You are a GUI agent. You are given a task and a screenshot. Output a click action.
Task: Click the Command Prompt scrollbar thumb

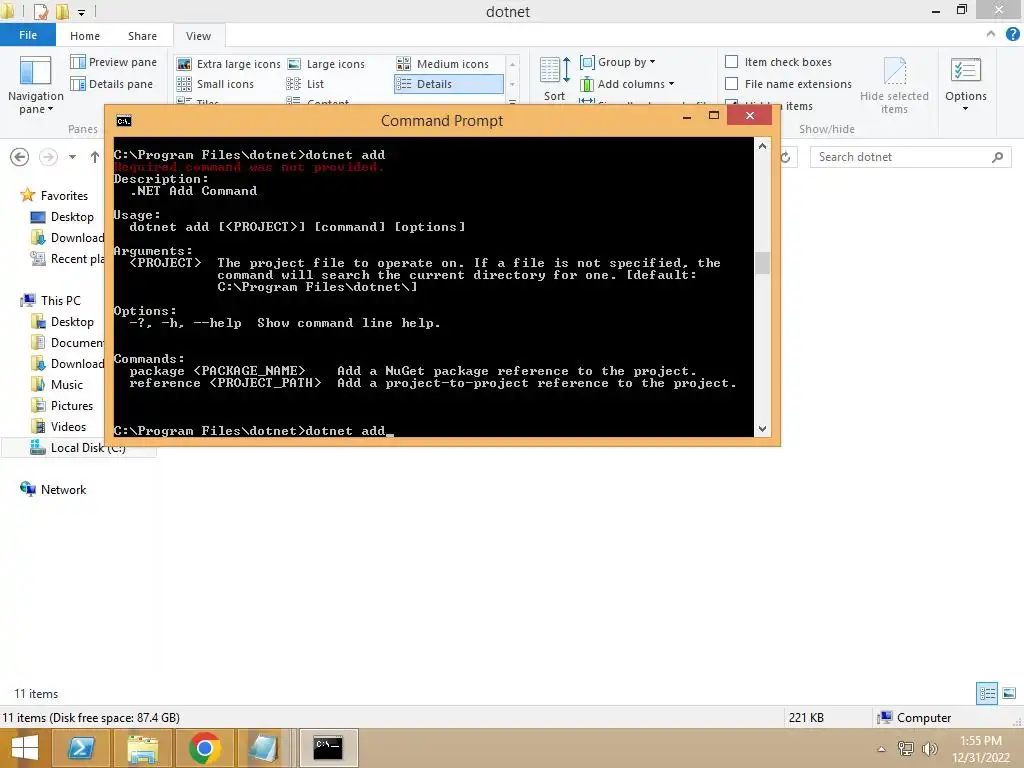point(762,263)
